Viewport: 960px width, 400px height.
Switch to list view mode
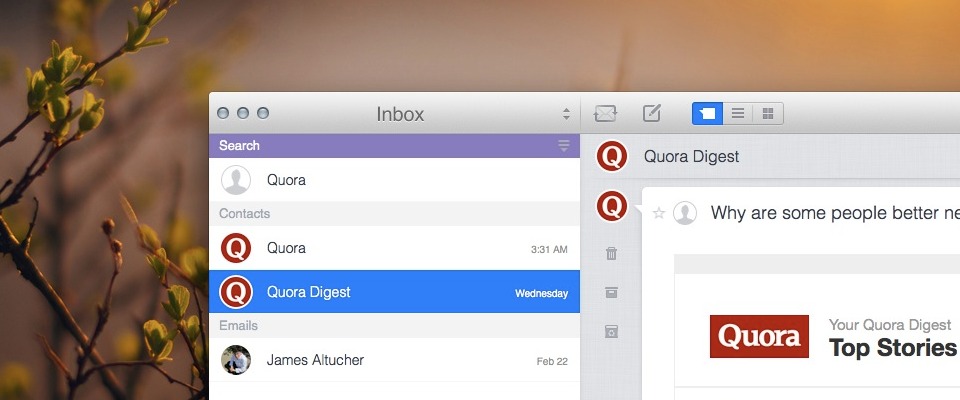point(738,114)
